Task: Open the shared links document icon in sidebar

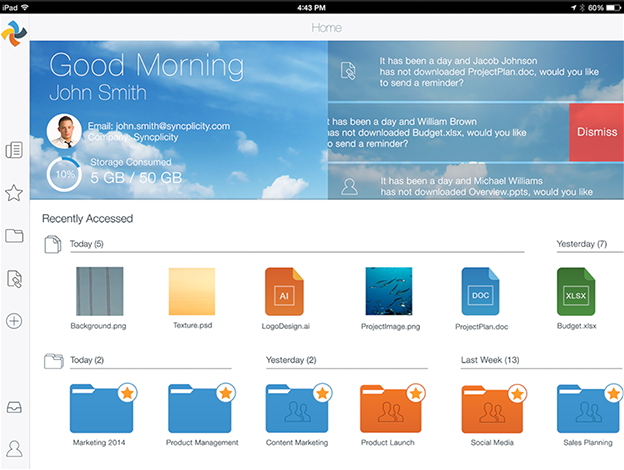Action: click(x=14, y=279)
